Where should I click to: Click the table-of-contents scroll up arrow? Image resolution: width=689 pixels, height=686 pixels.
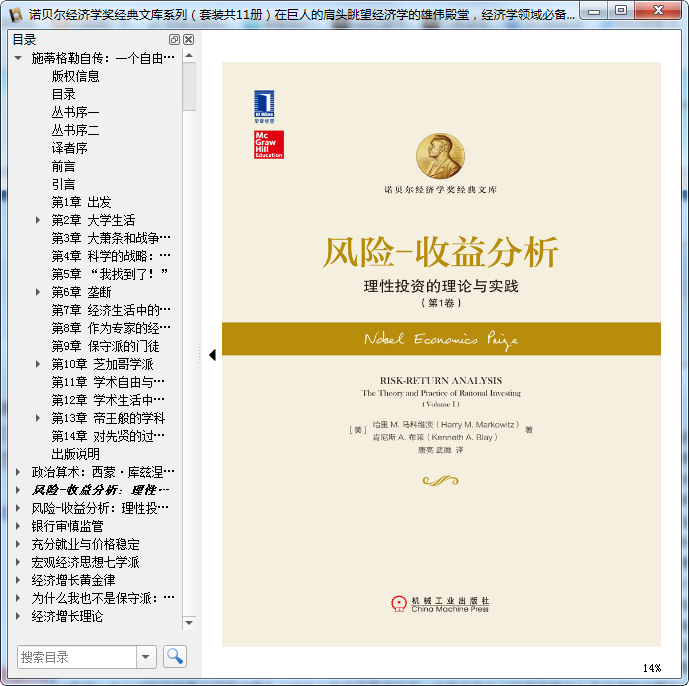(x=189, y=56)
